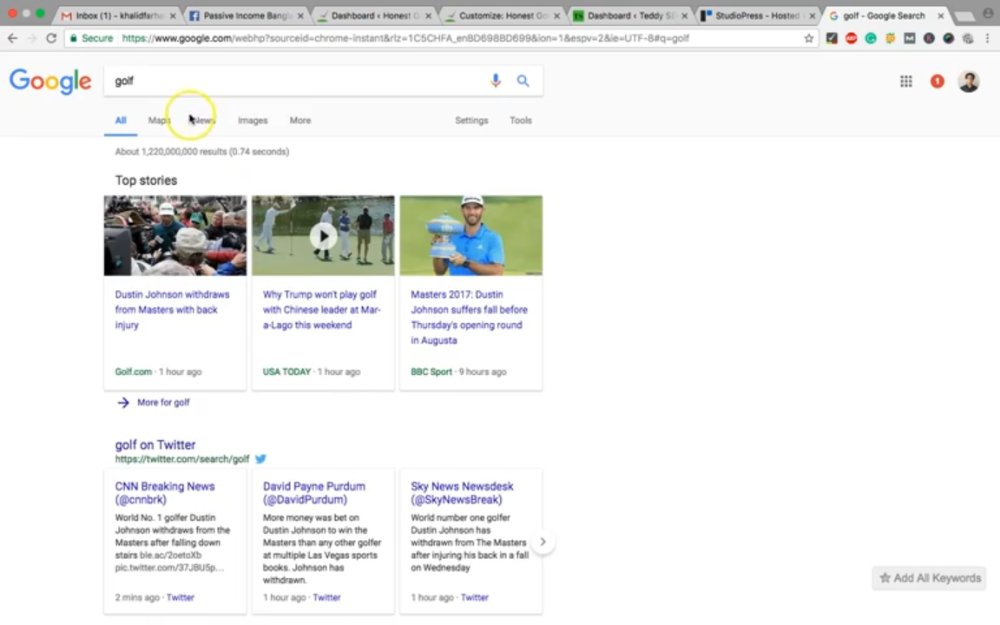The height and width of the screenshot is (625, 1000).
Task: Expand the More search options menu
Action: (x=300, y=120)
